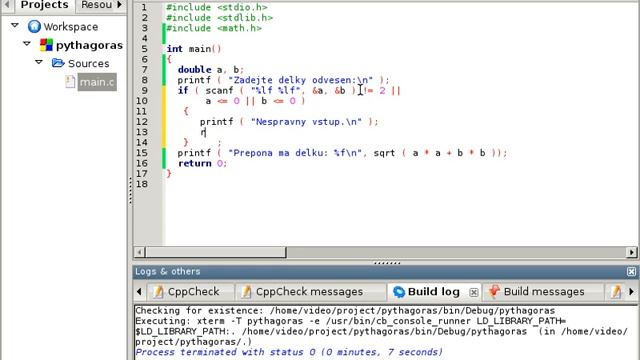Show more log tabs with right arrow
Image resolution: width=640 pixels, height=360 pixels.
coord(631,291)
